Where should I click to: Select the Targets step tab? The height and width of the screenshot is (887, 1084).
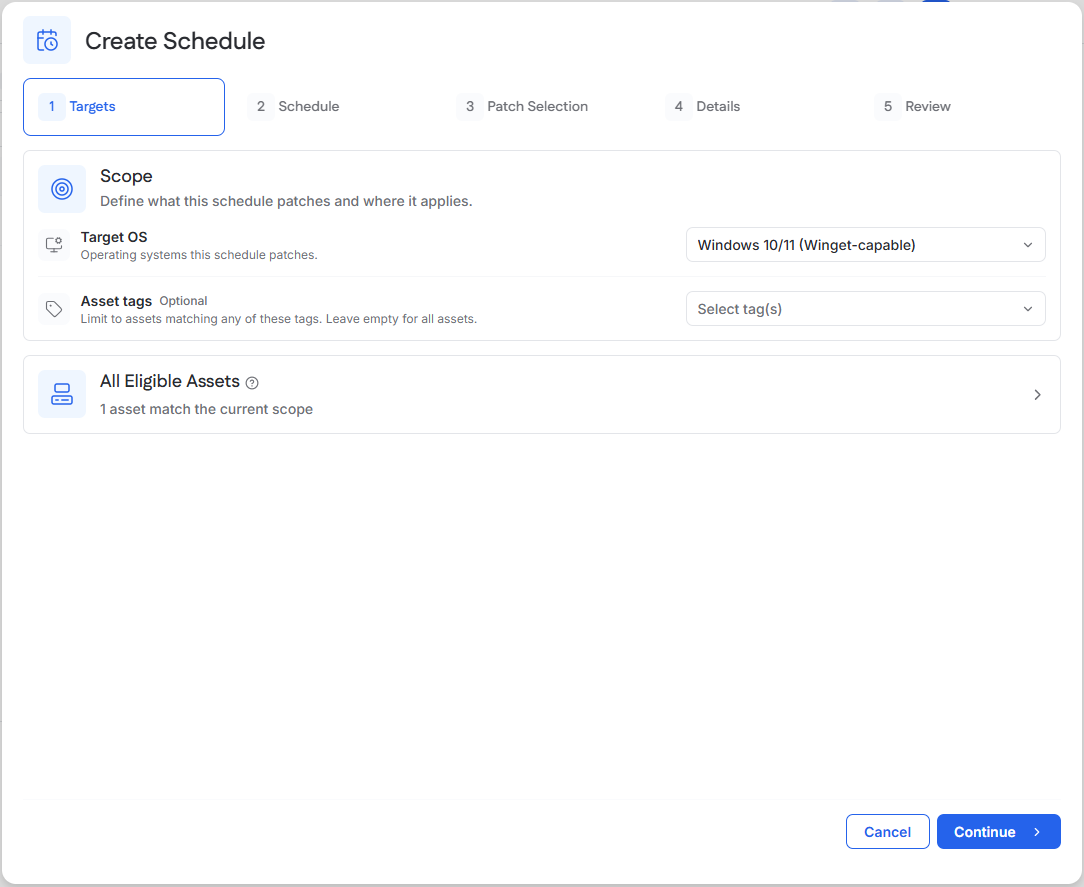pyautogui.click(x=124, y=106)
